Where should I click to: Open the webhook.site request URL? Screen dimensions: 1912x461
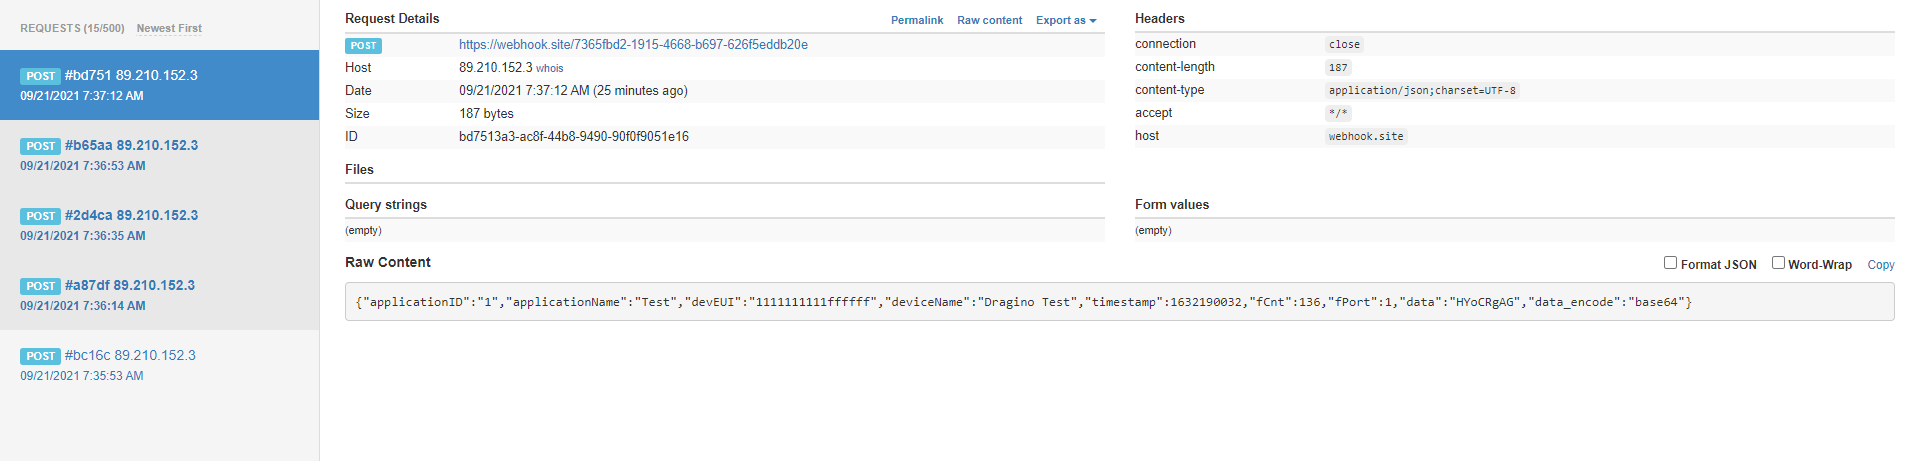pos(633,45)
